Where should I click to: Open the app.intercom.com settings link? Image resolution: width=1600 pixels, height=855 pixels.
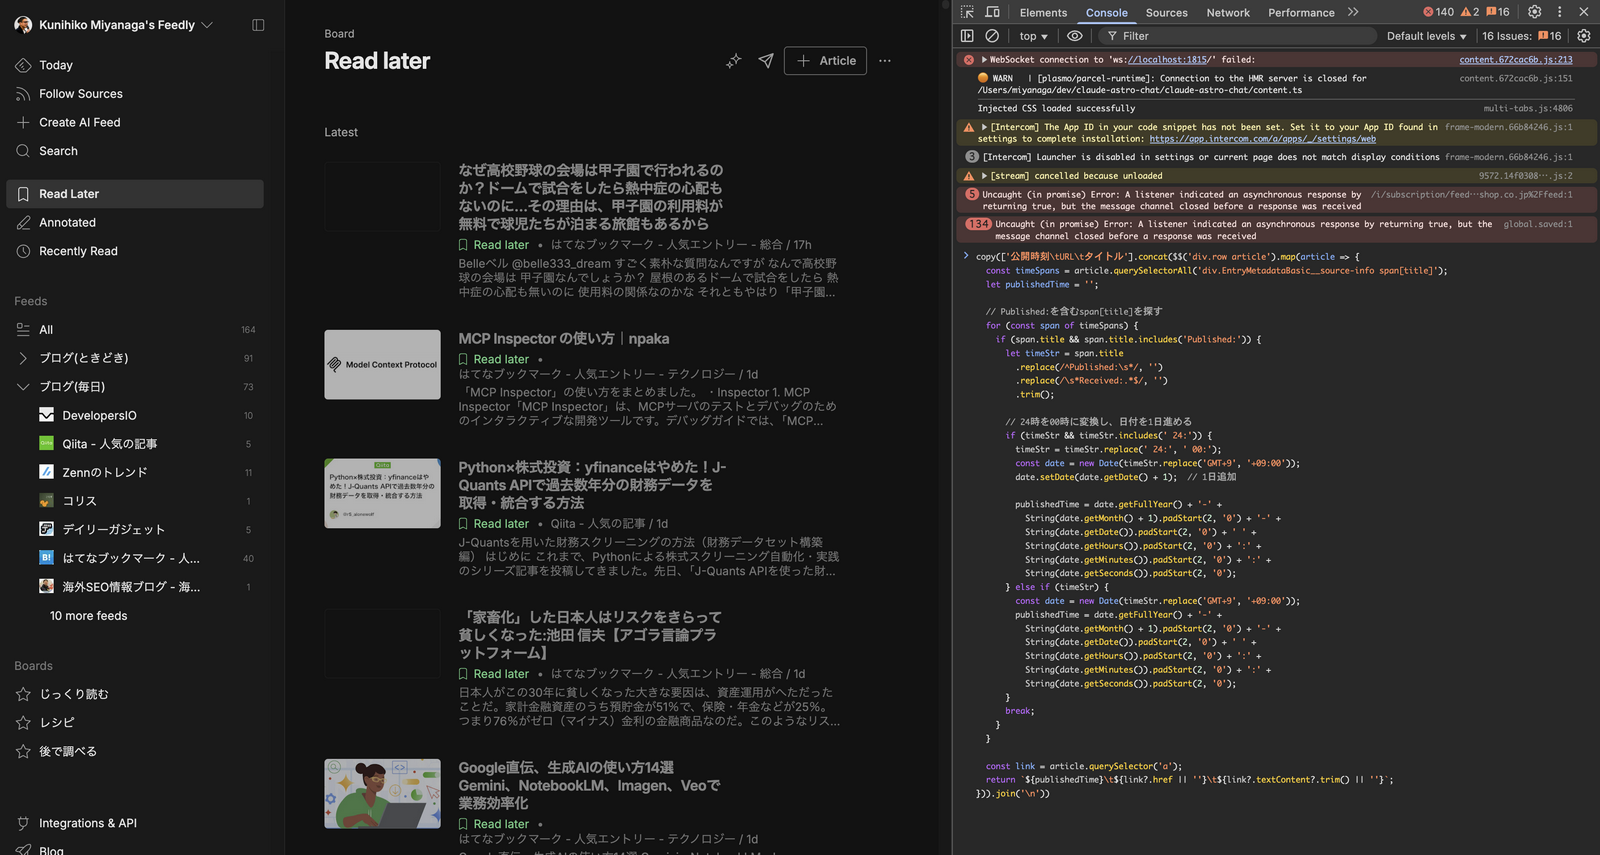coord(1262,139)
